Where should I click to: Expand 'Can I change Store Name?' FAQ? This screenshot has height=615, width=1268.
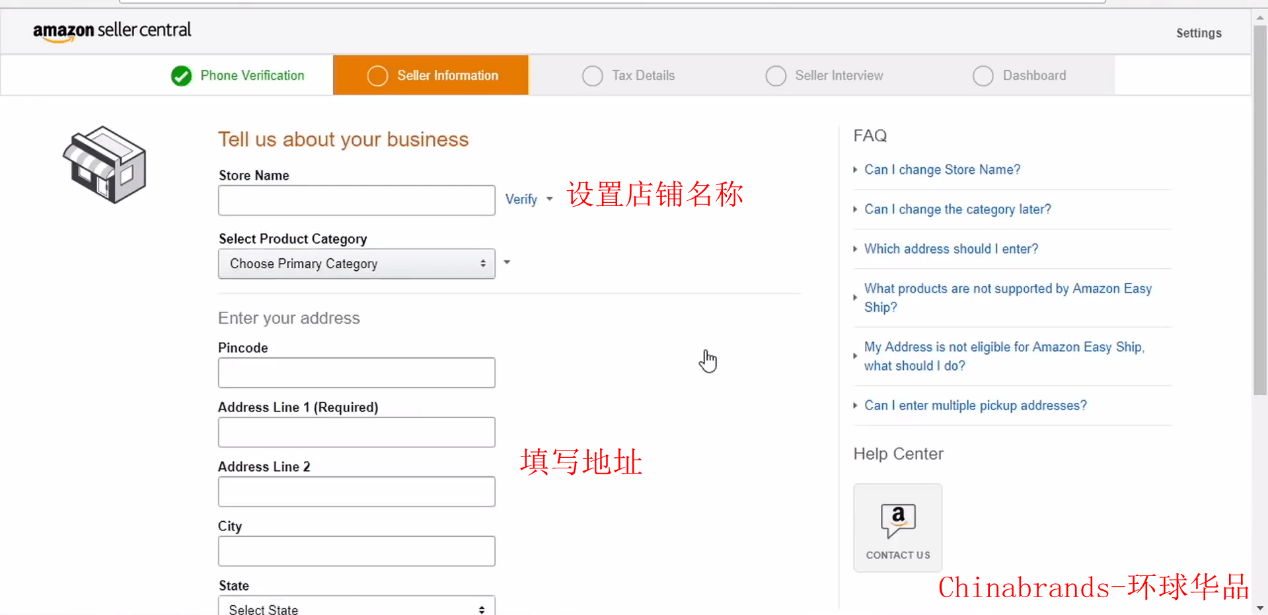tap(942, 170)
